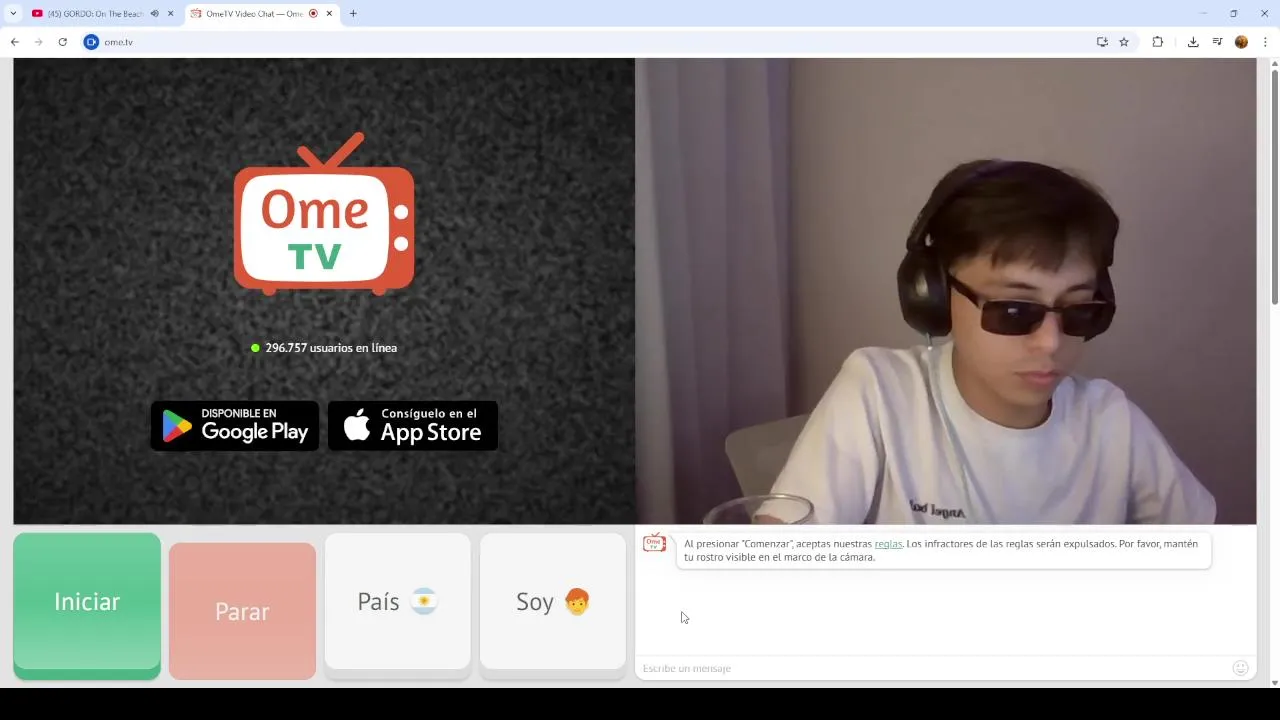Open a new browser tab
The width and height of the screenshot is (1280, 720).
(353, 14)
